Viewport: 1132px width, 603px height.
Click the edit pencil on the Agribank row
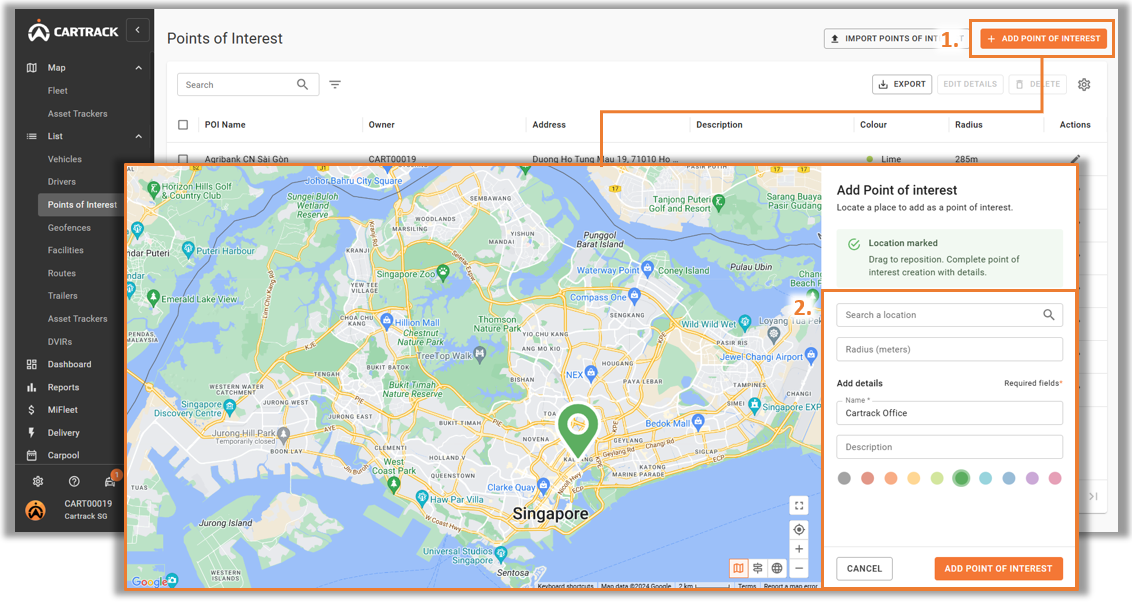pyautogui.click(x=1075, y=159)
